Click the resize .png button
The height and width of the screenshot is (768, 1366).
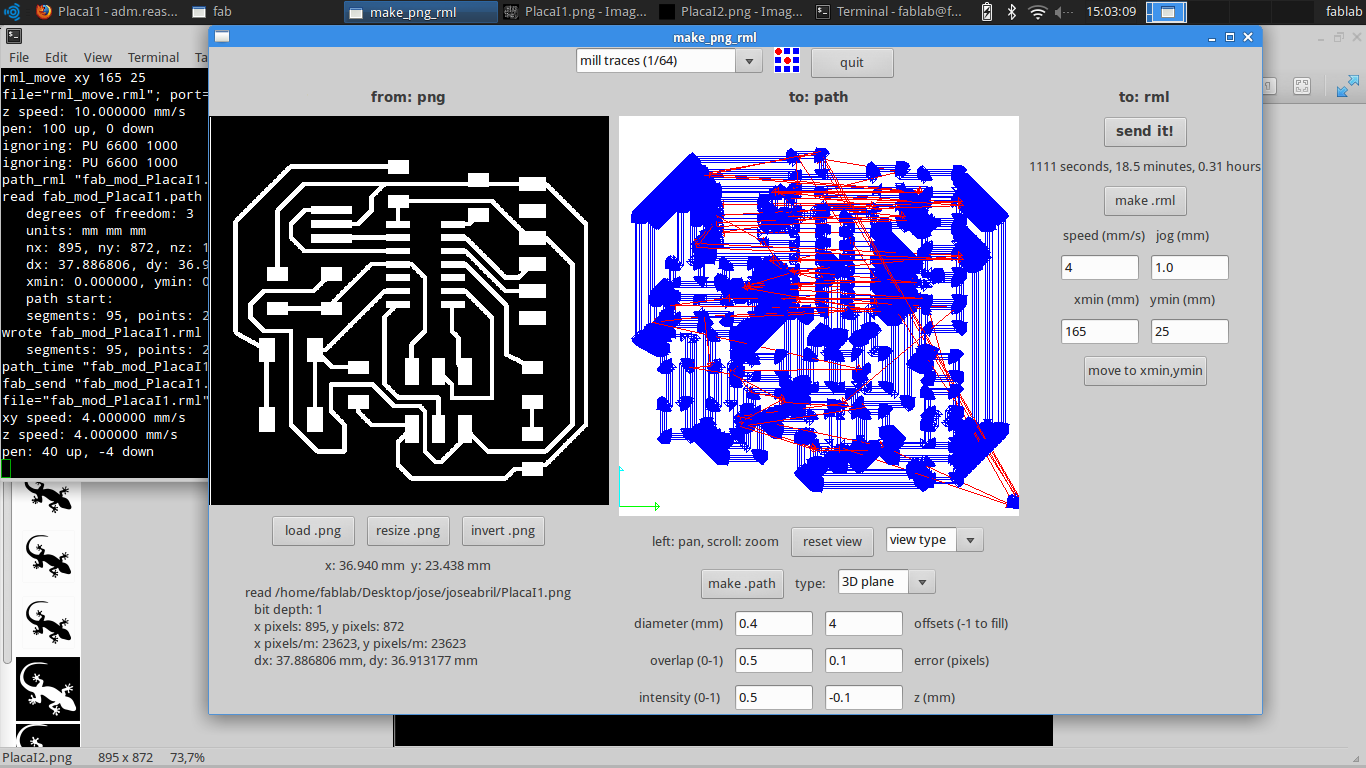408,530
